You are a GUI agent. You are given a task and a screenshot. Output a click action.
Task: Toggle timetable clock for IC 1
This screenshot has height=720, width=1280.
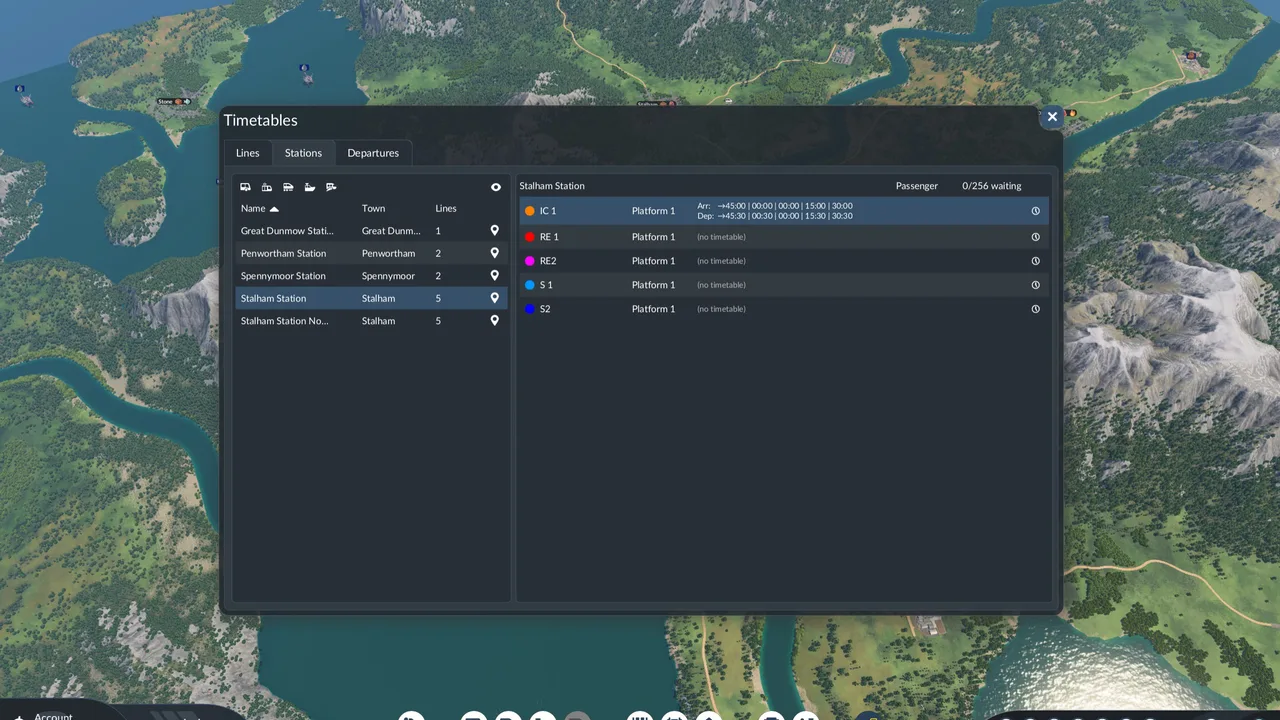pos(1035,211)
